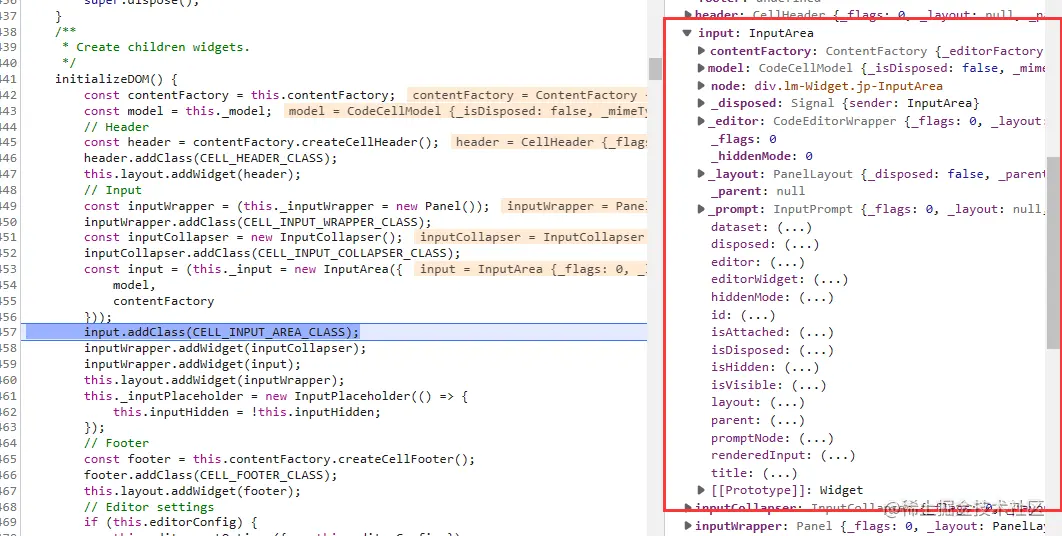Evaluate the isDisposed getter (...)
Viewport: 1062px width, 536px height.
(x=816, y=350)
